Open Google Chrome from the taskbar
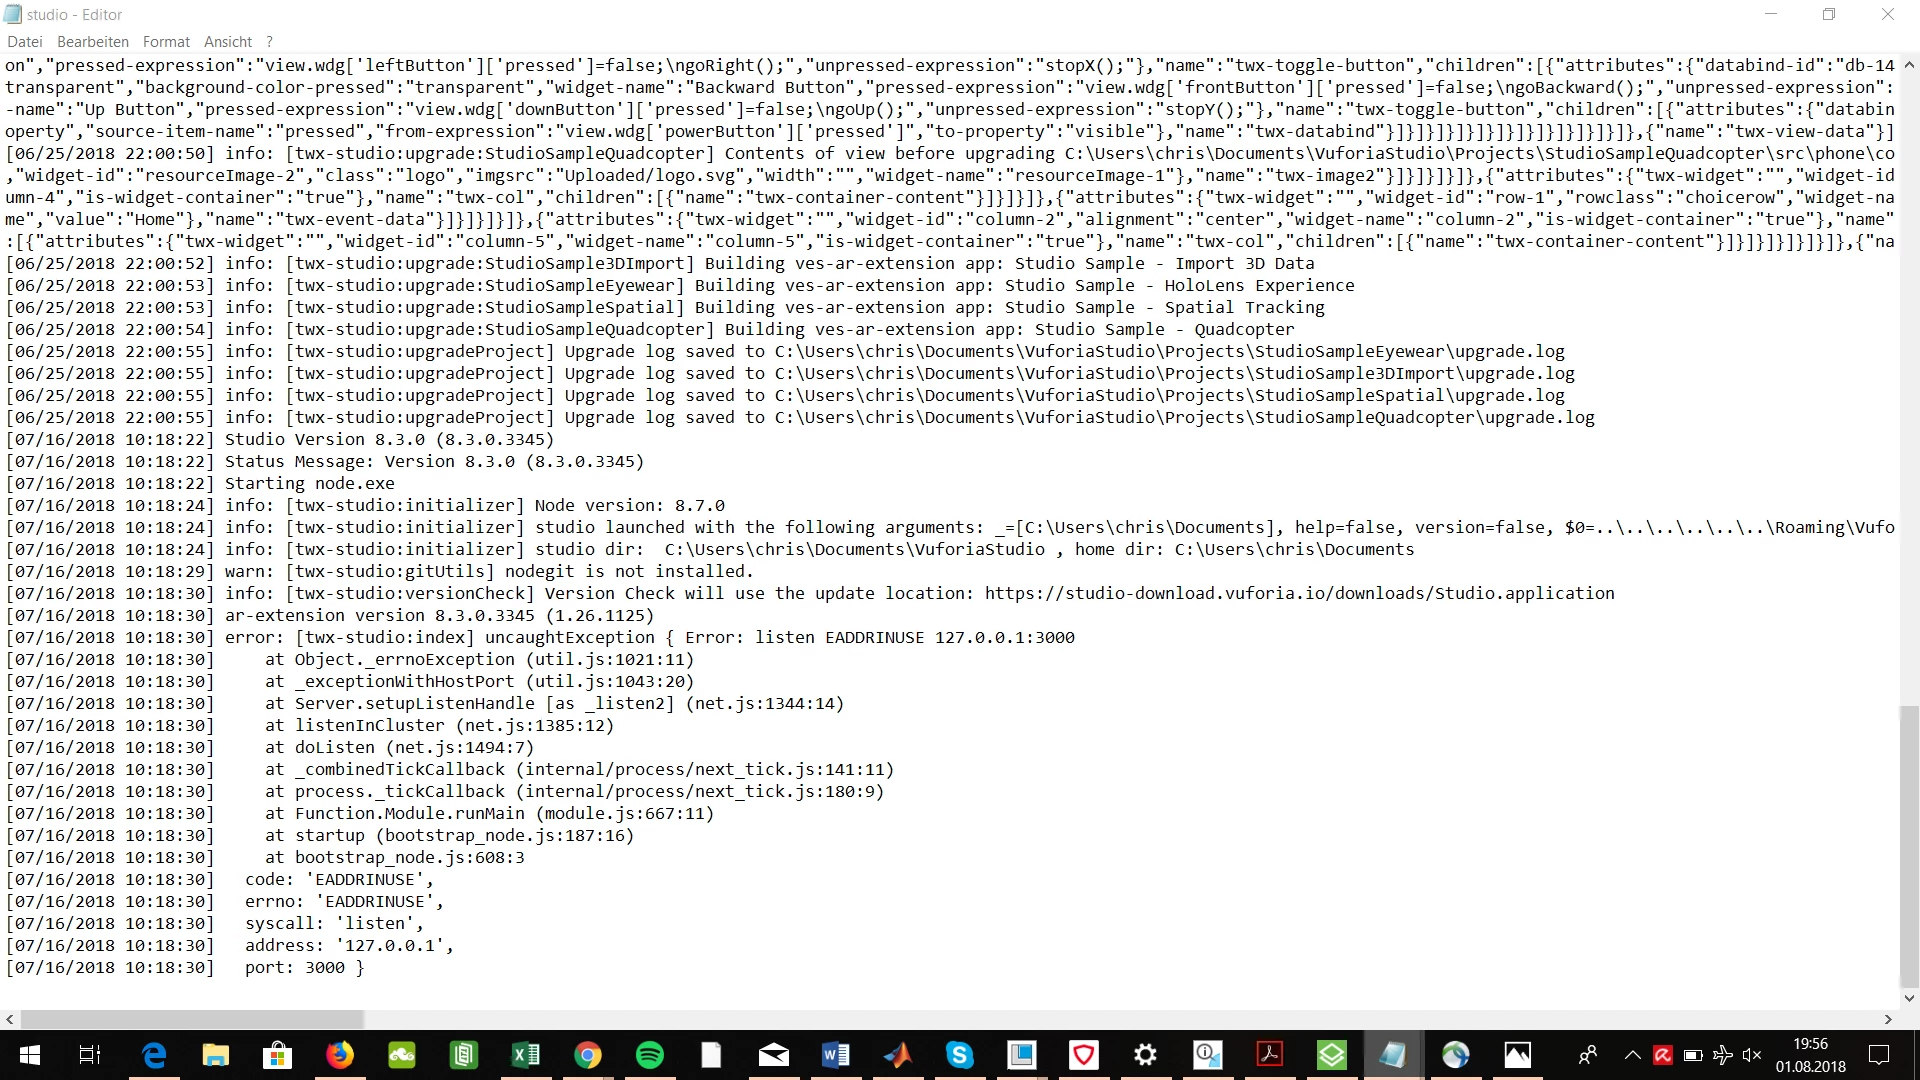This screenshot has width=1920, height=1080. point(588,1055)
